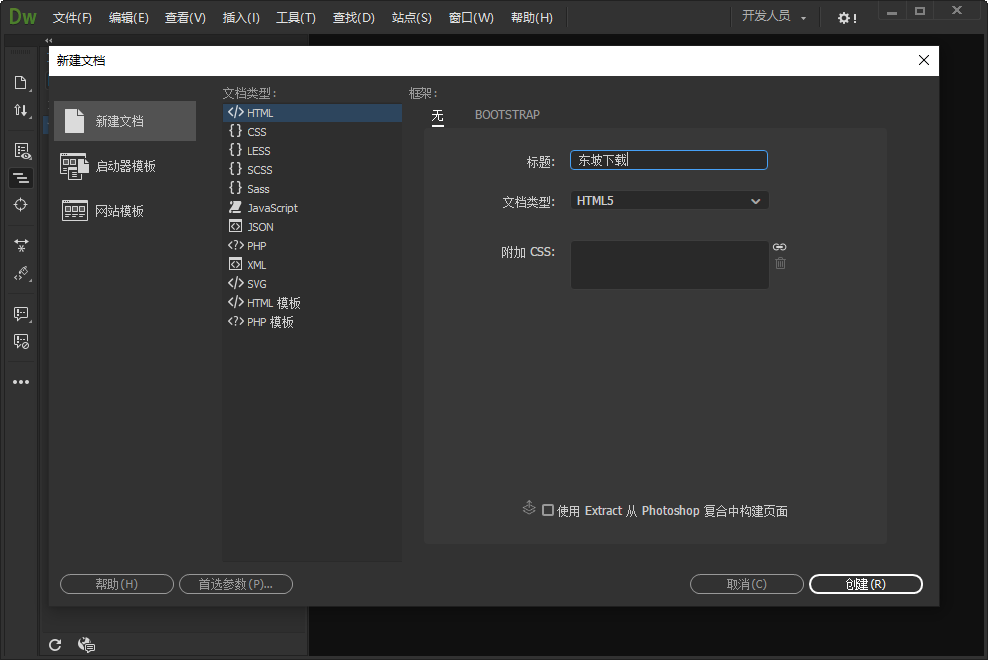Click the globe server icon at bottom
This screenshot has height=660, width=988.
click(86, 645)
